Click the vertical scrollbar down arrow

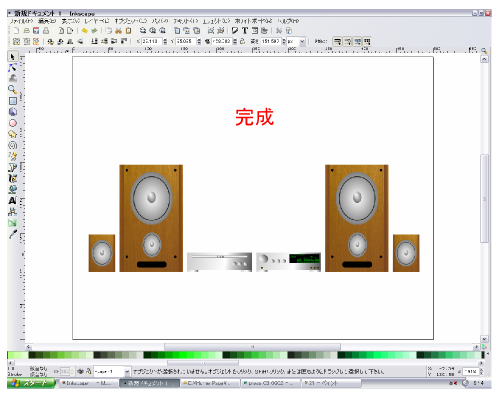coord(484,339)
